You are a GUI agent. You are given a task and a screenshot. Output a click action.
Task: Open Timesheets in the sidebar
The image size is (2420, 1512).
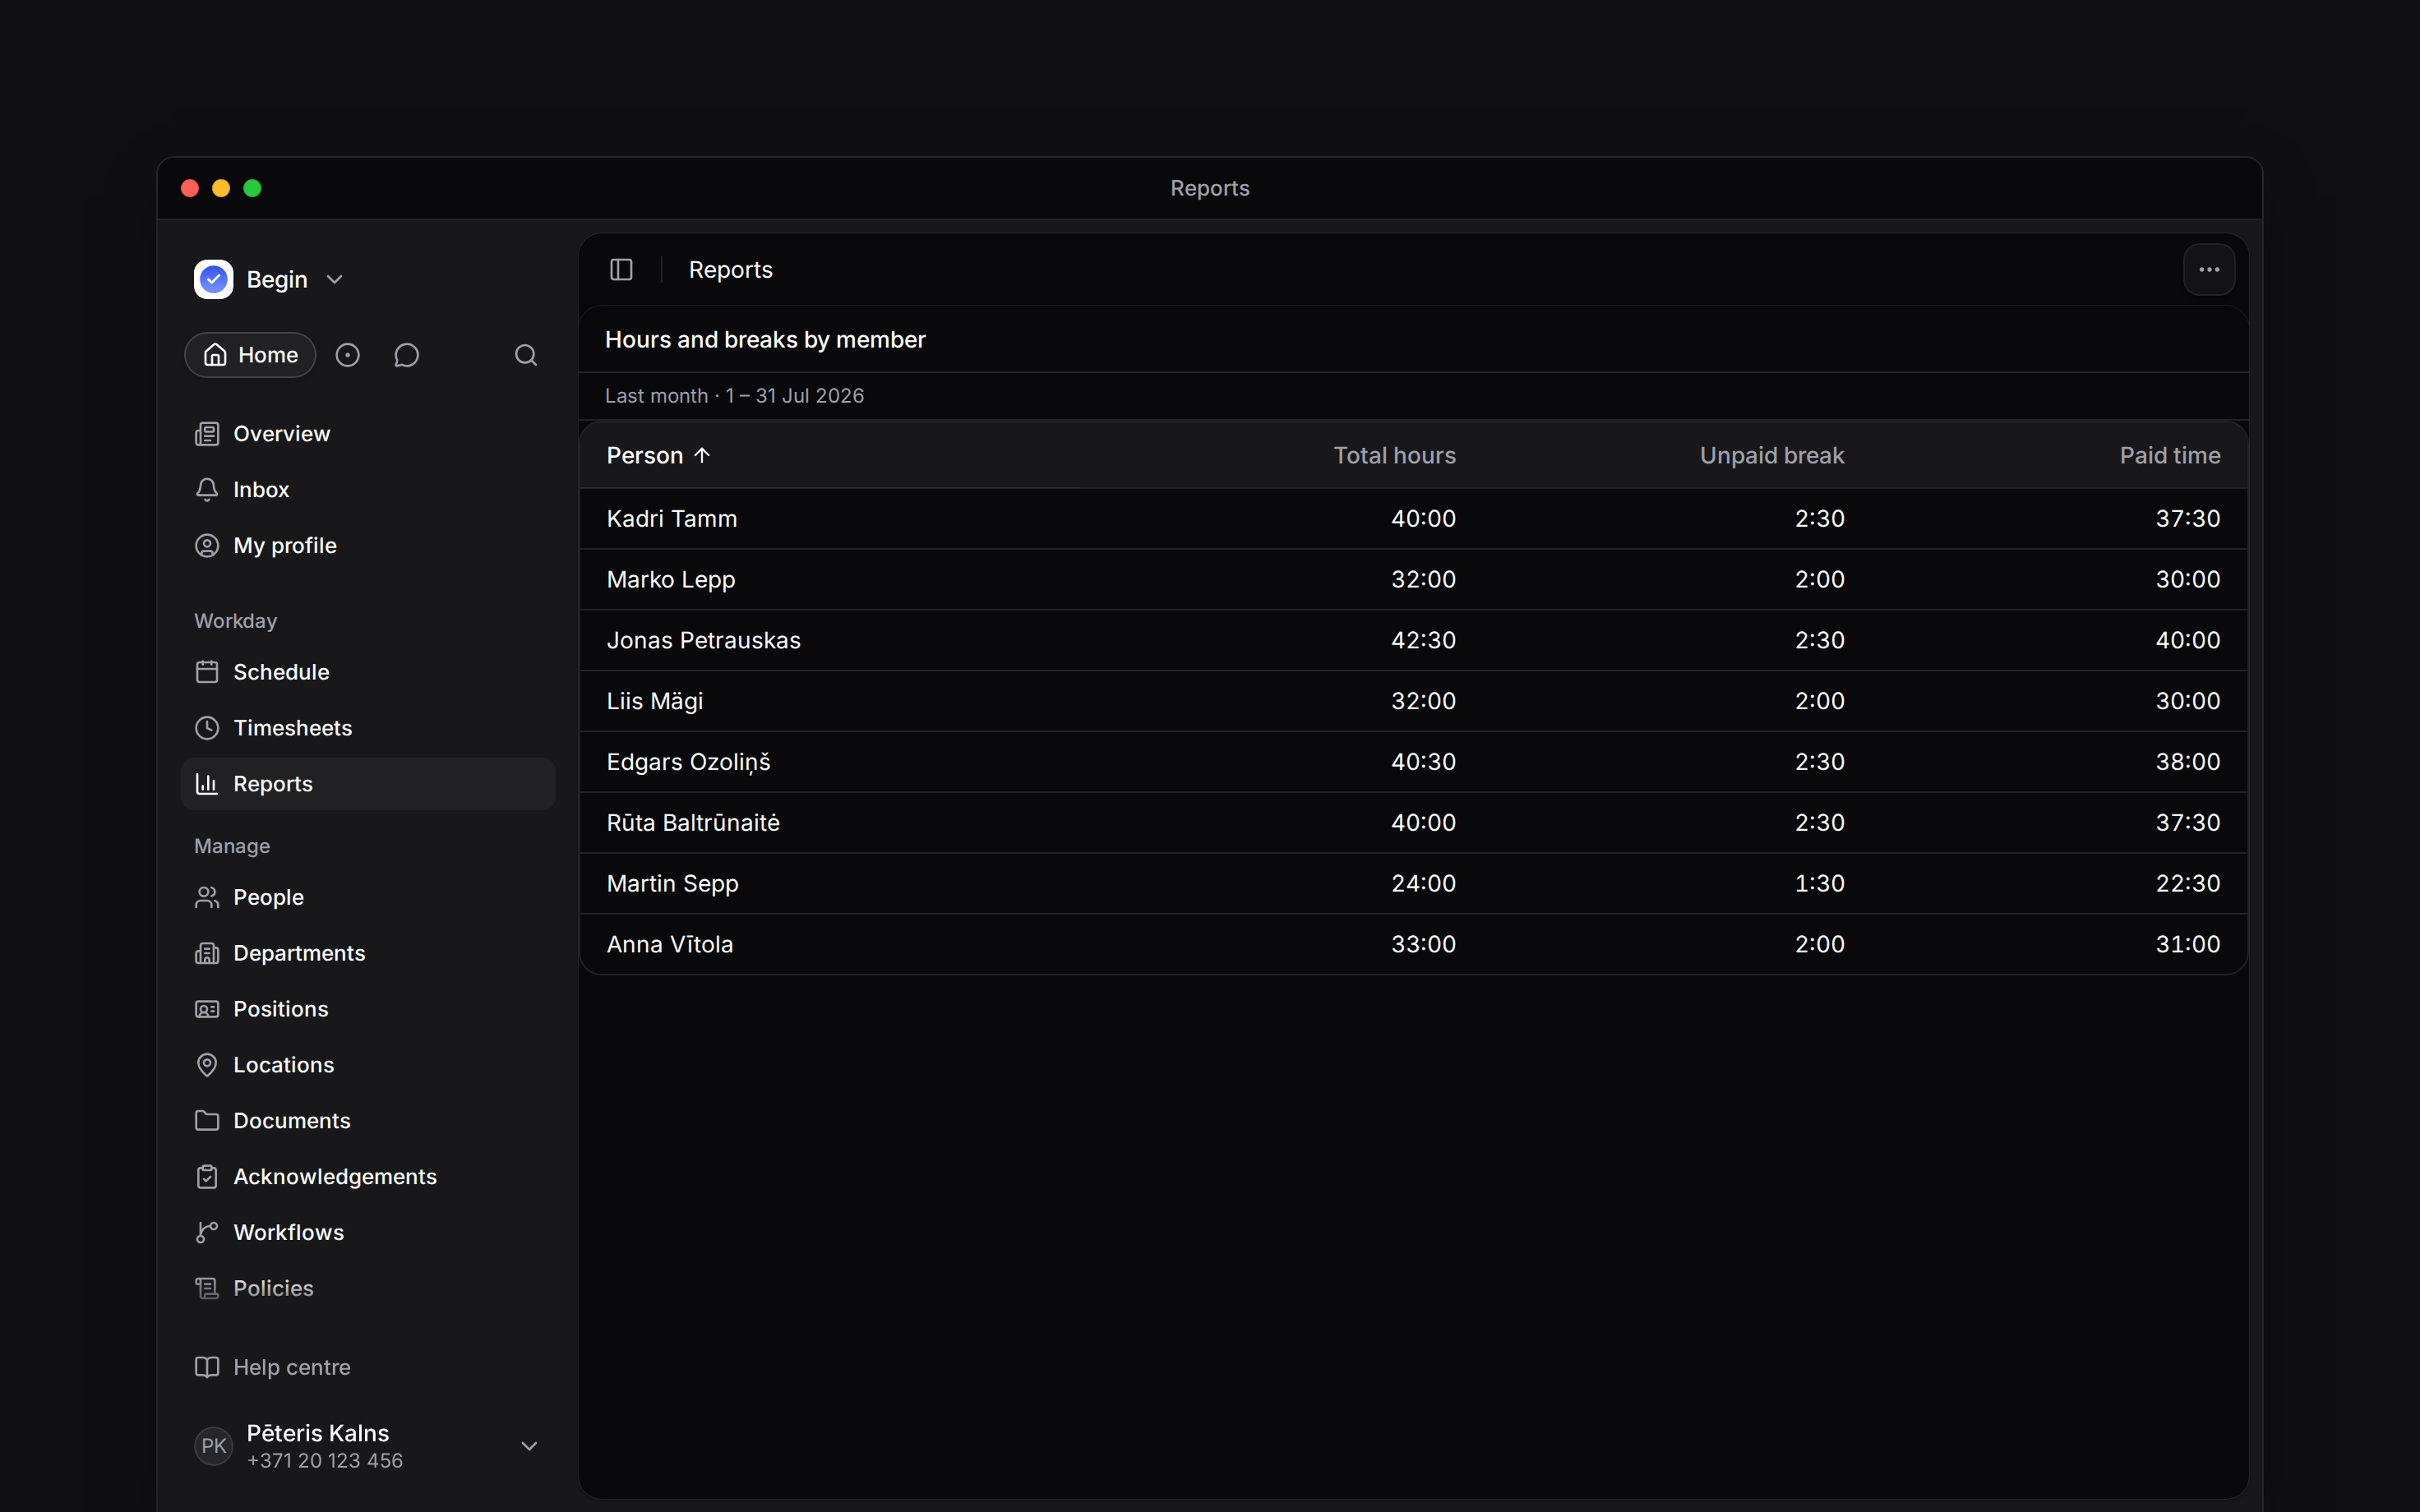coord(368,728)
